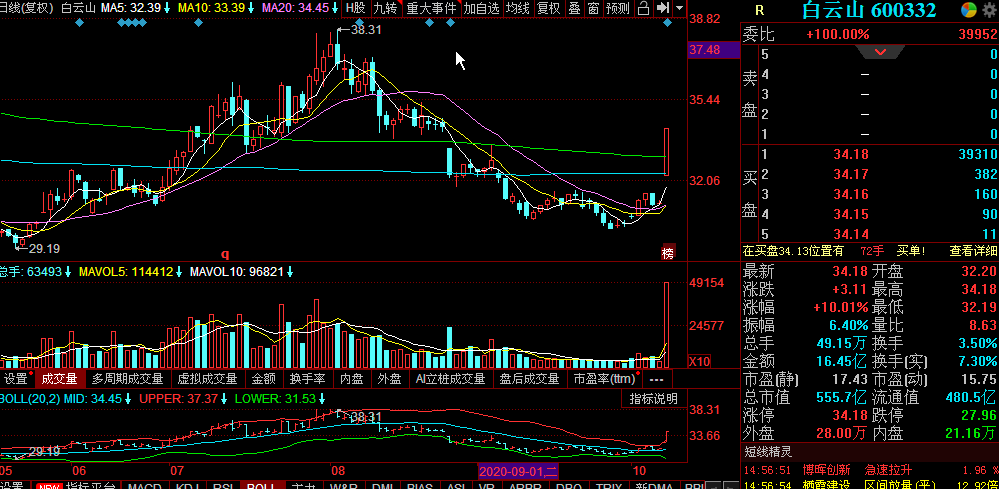Viewport: 999px width, 489px height.
Task: Click the down arrow next to MA5 value
Action: [x=167, y=8]
